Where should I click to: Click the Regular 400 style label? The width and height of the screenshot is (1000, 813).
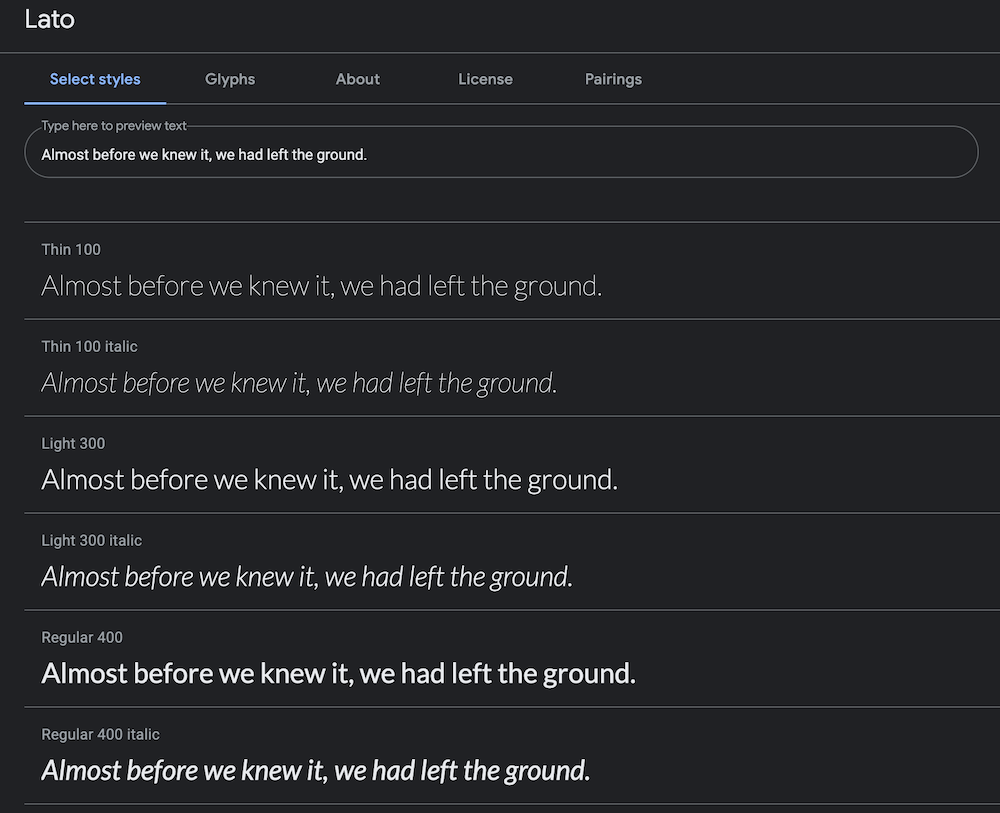(x=82, y=637)
